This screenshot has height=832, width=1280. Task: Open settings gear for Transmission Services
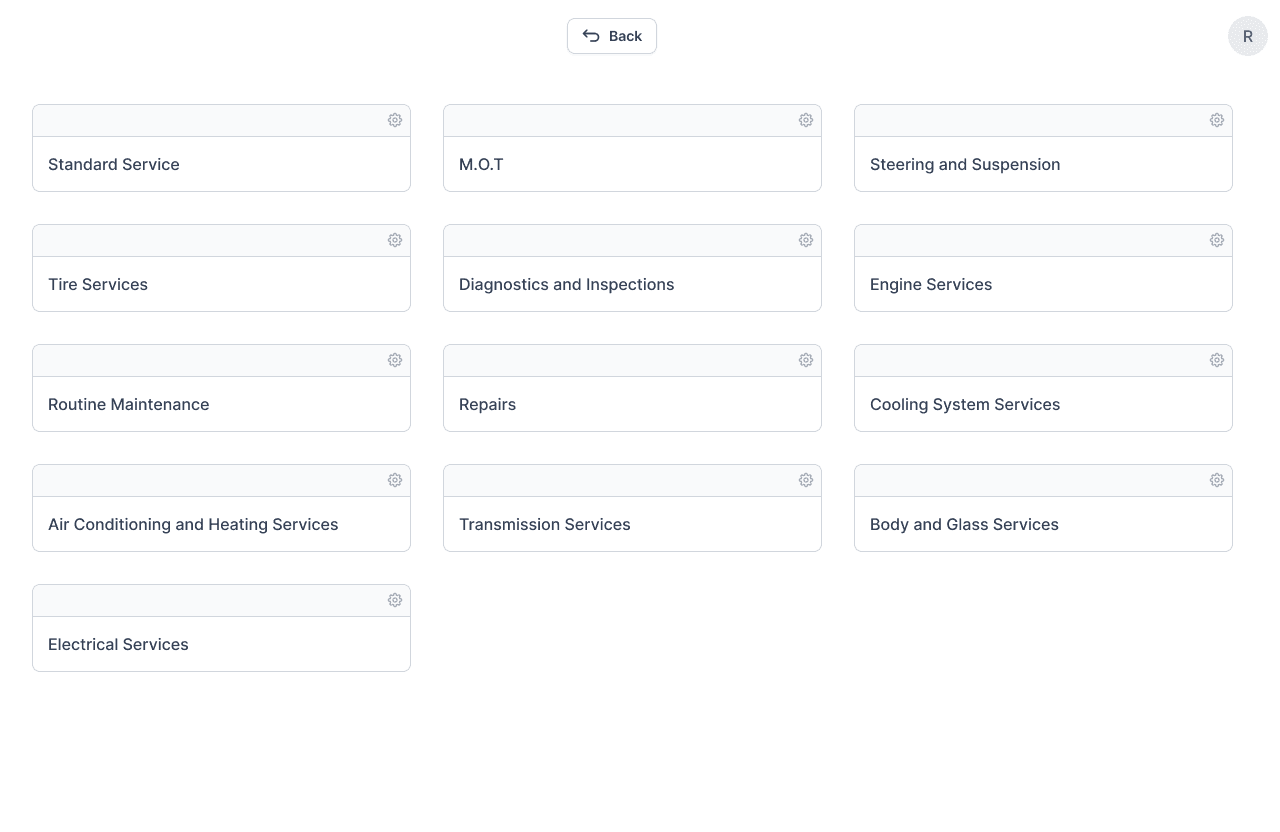pyautogui.click(x=806, y=480)
